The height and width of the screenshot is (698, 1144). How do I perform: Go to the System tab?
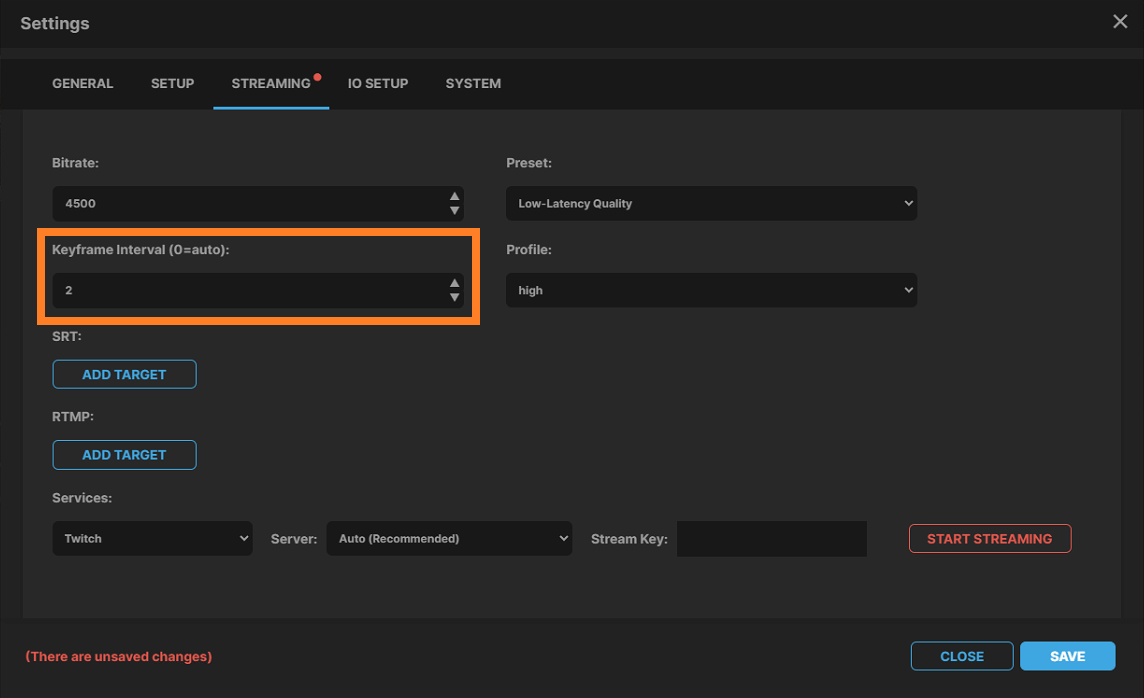(x=474, y=84)
